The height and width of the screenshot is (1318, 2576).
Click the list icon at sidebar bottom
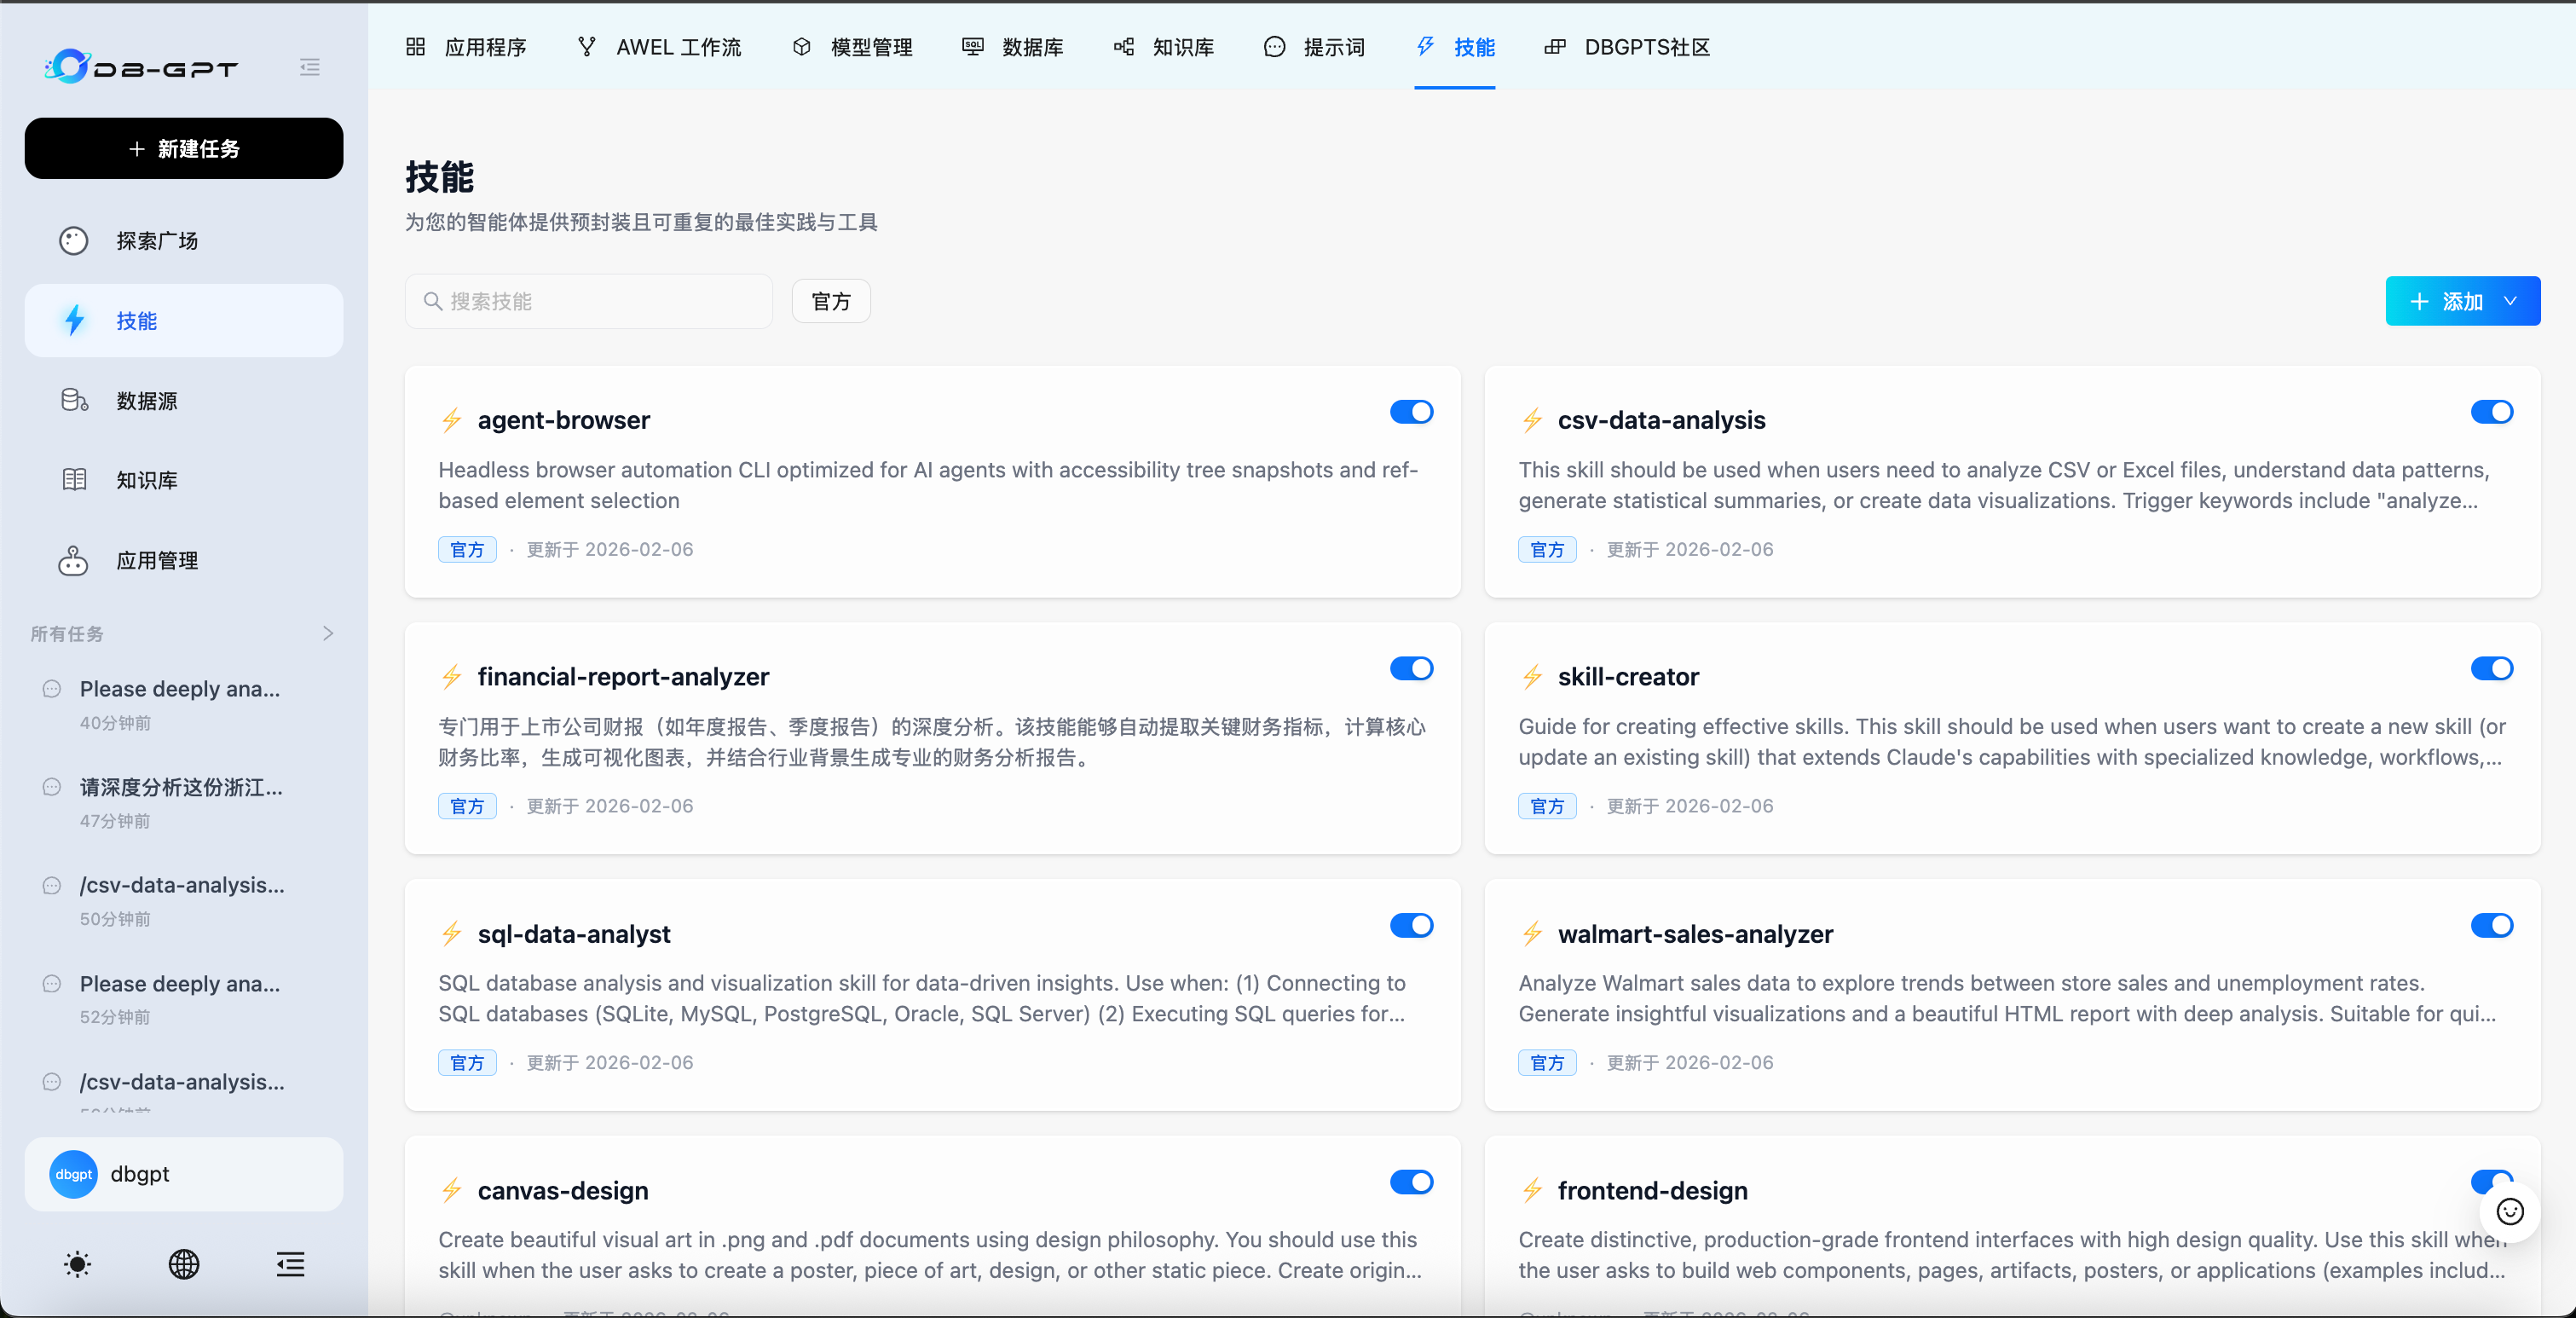pyautogui.click(x=290, y=1264)
